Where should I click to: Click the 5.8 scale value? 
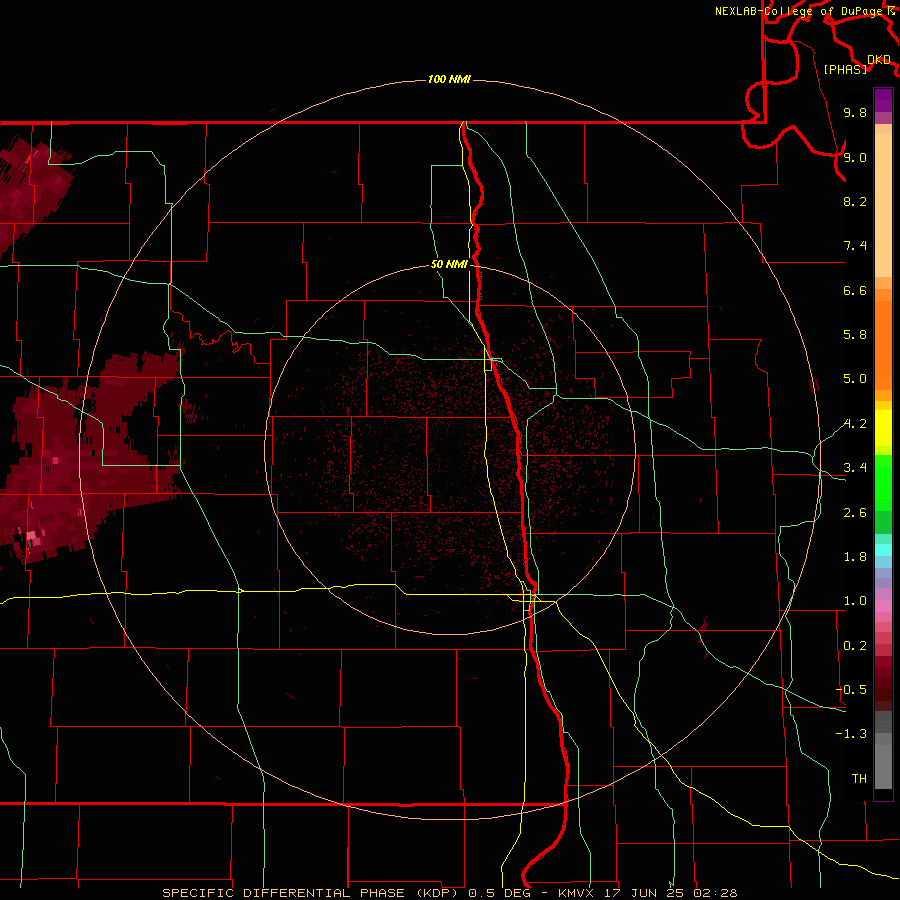tap(855, 335)
